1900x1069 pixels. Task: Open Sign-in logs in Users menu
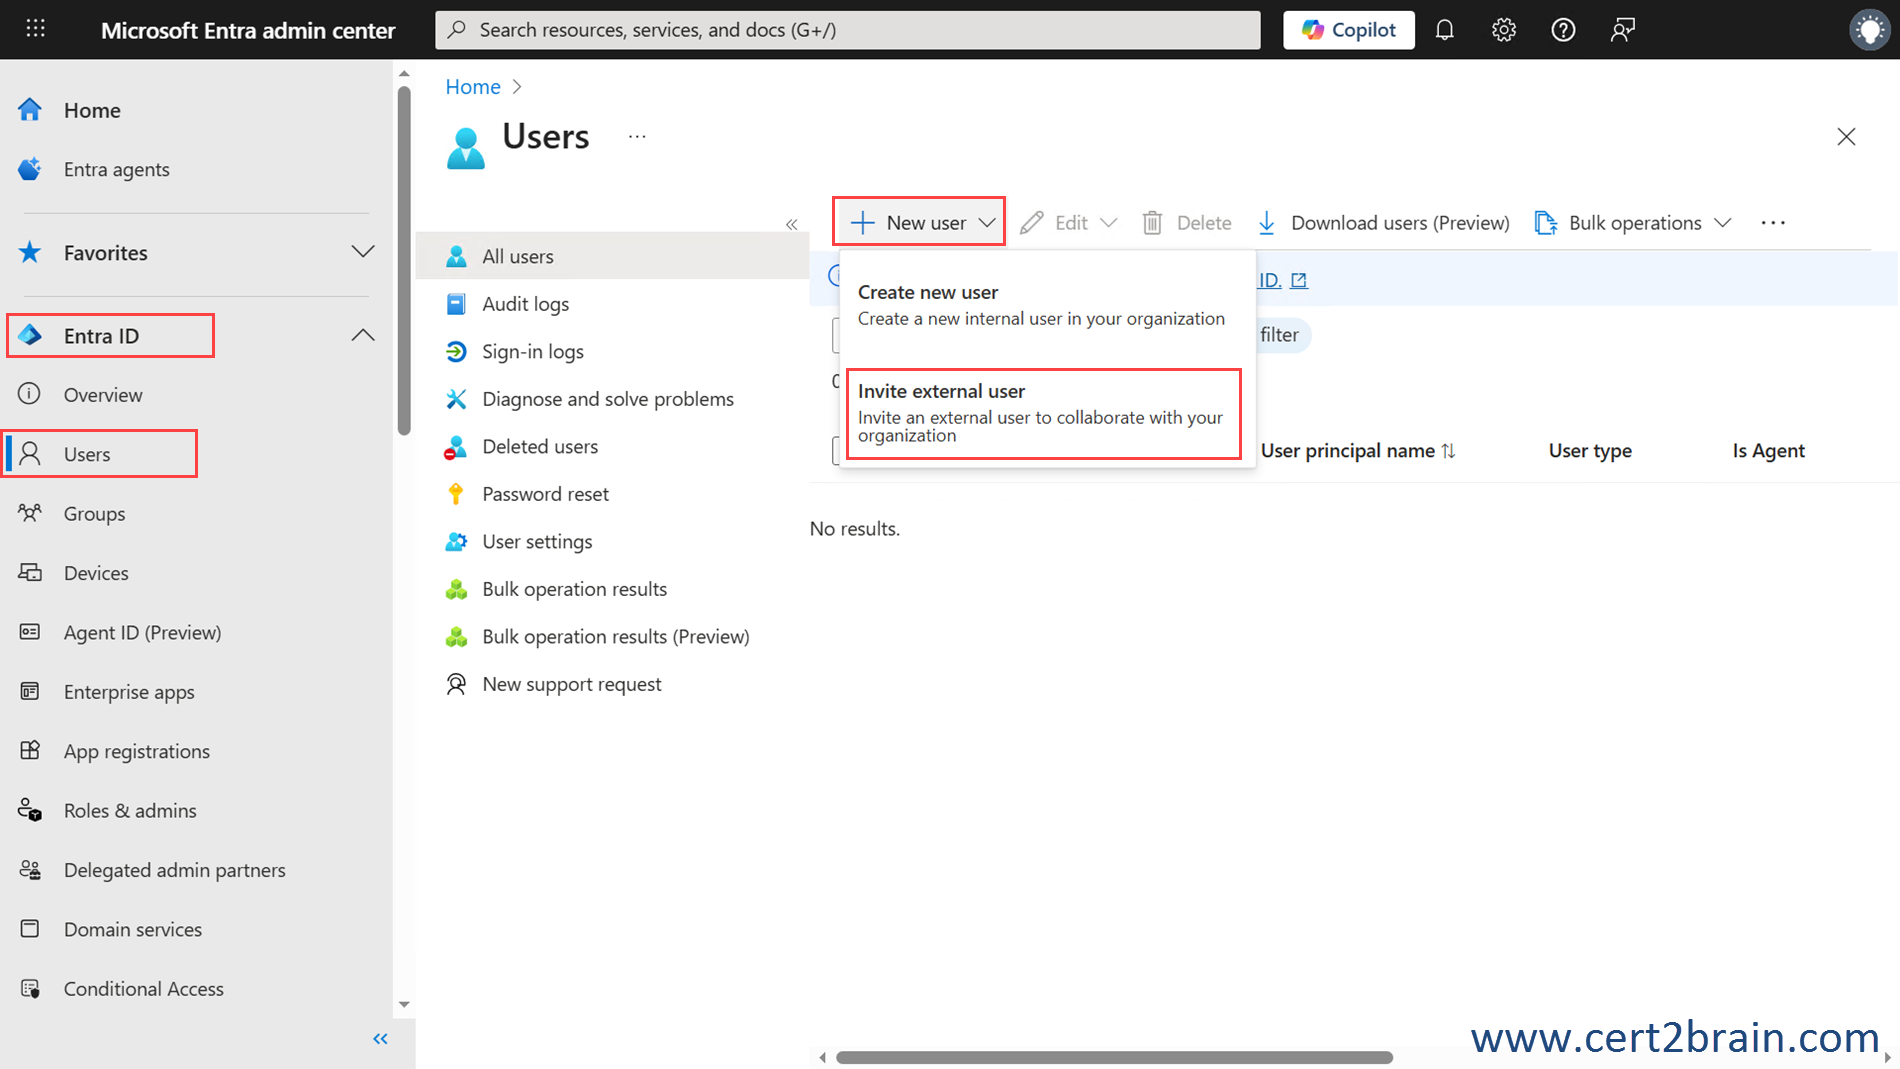click(532, 351)
